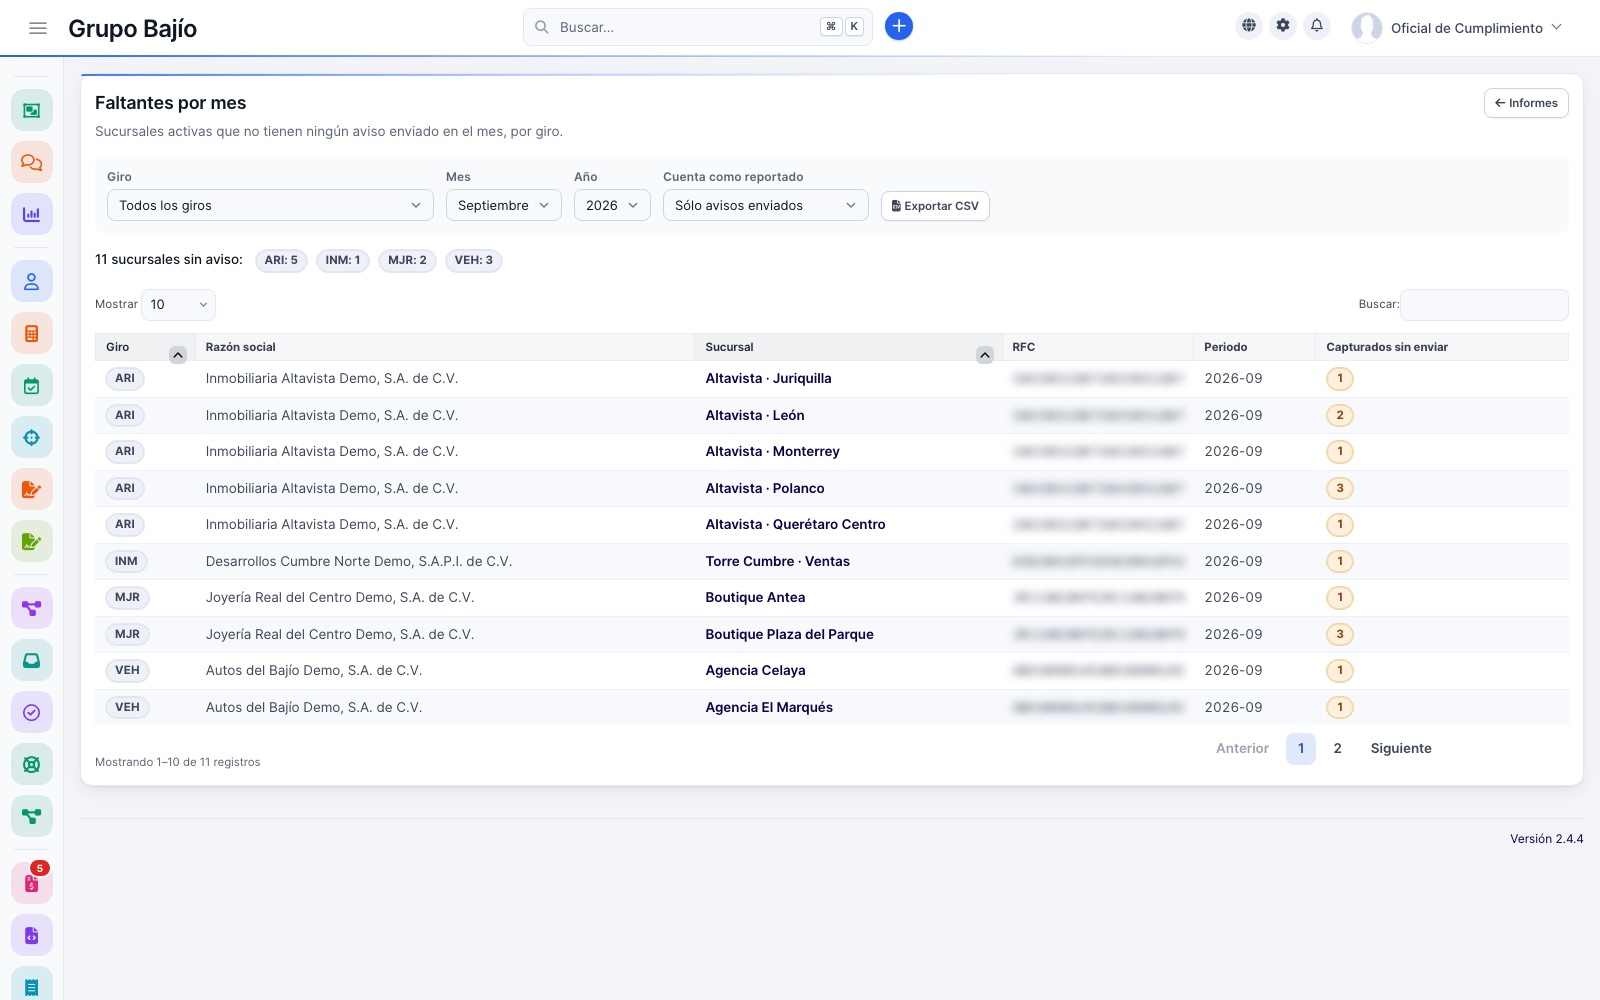
Task: Open the bar chart reports sidebar icon
Action: coord(32,214)
